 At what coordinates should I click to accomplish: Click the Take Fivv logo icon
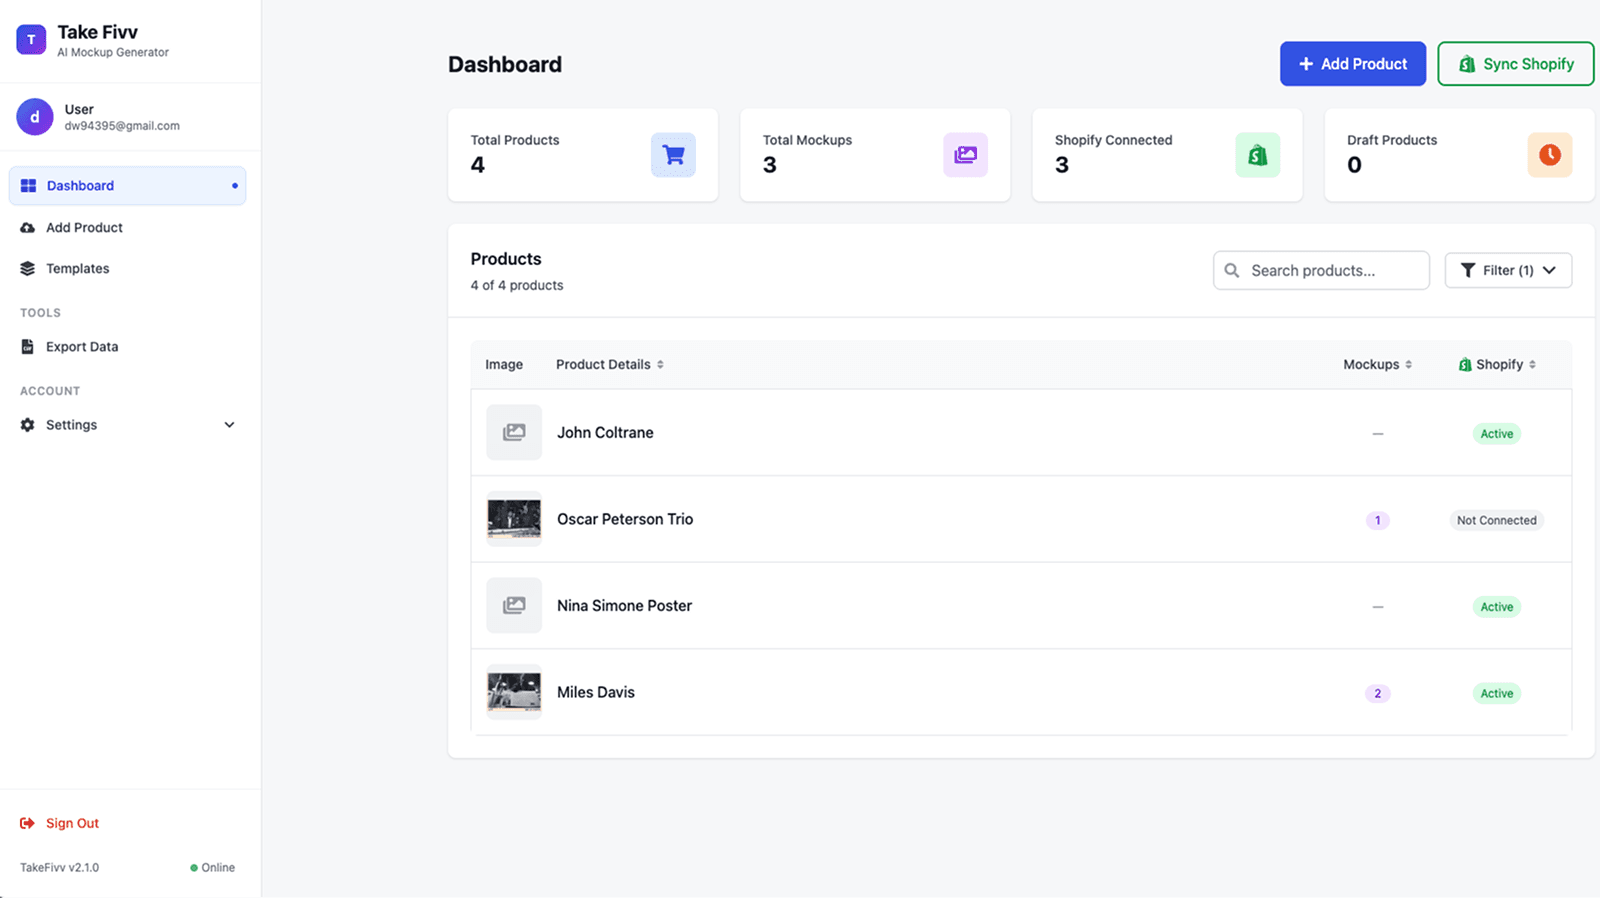point(31,40)
